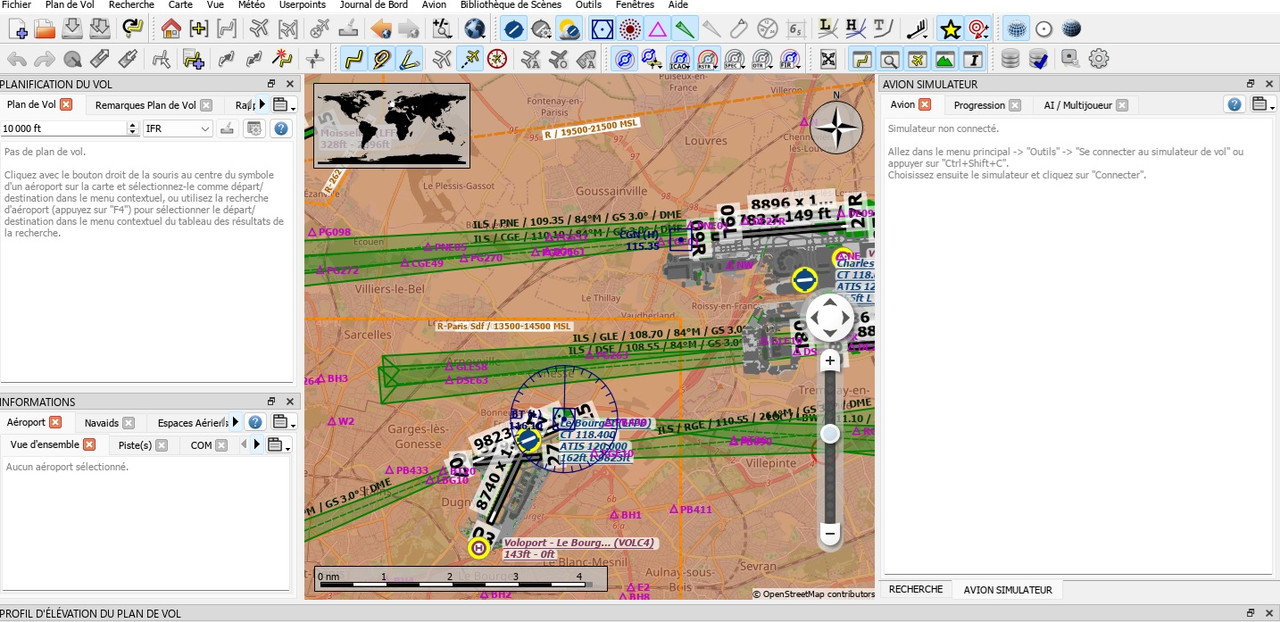Toggle the H airways button
The width and height of the screenshot is (1280, 622).
coord(855,29)
